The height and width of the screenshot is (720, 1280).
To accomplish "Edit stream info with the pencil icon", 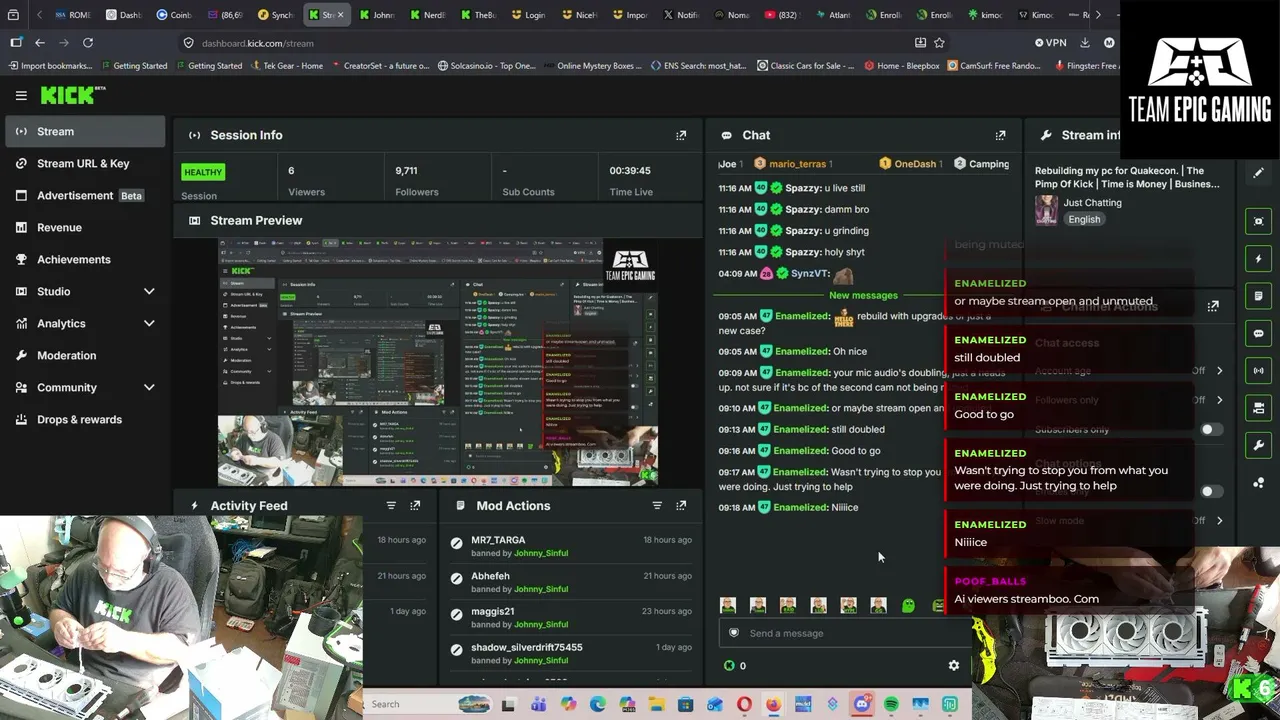I will [x=1258, y=173].
